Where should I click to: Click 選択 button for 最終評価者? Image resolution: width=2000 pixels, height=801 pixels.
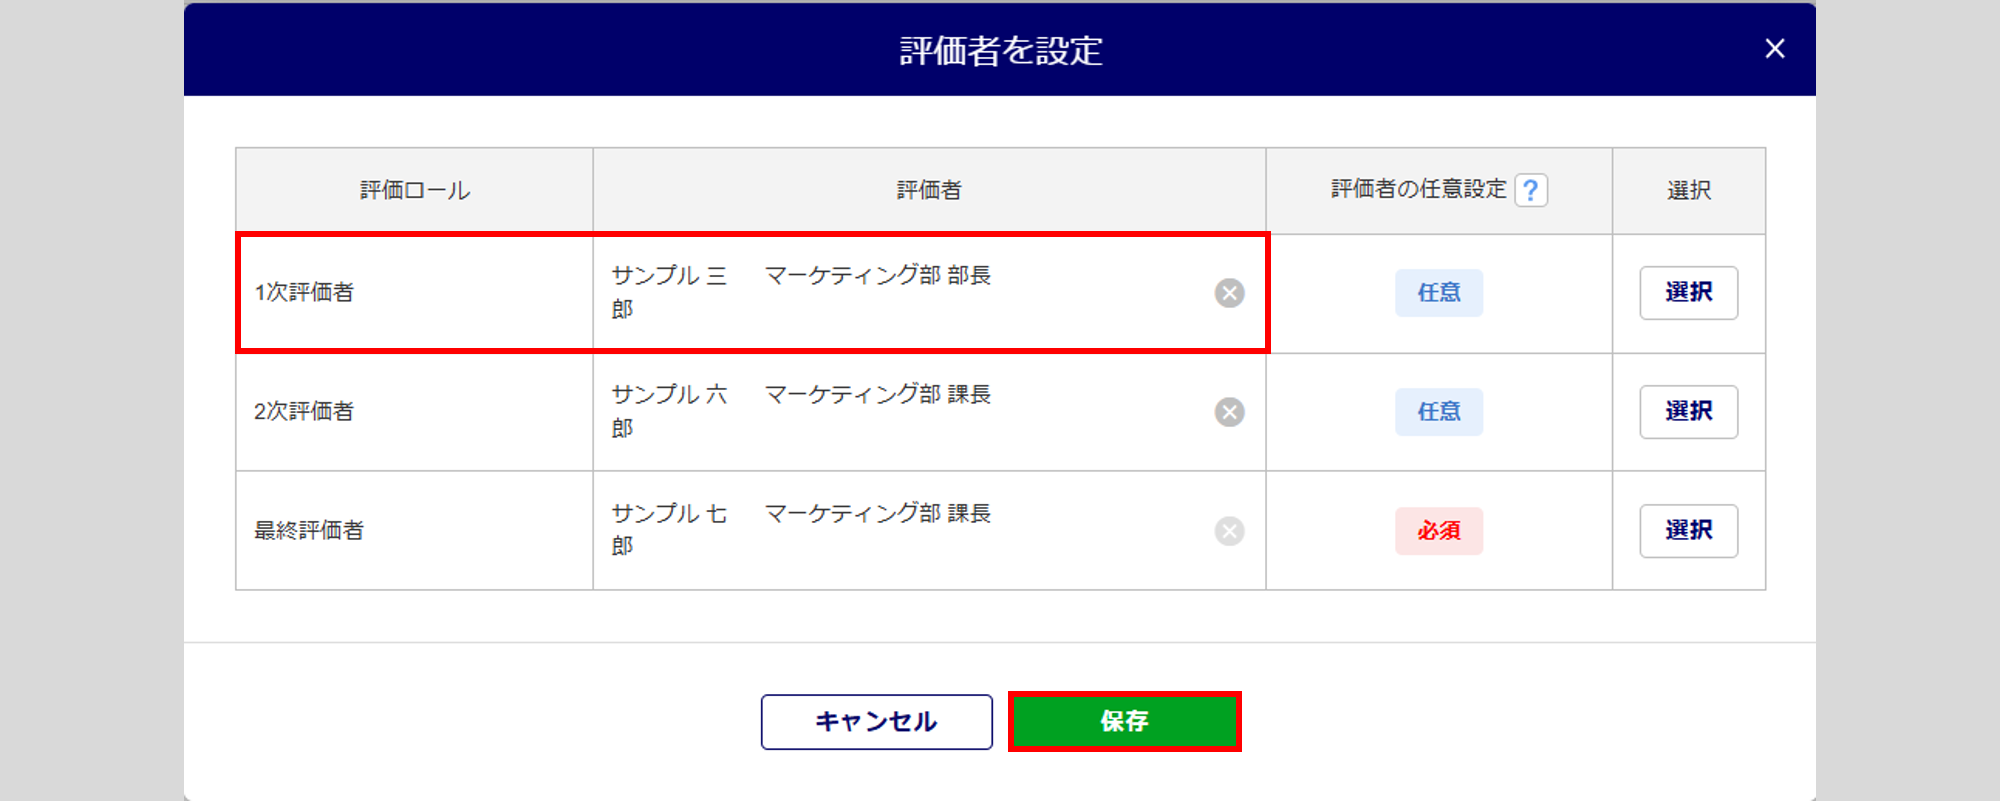click(1689, 531)
